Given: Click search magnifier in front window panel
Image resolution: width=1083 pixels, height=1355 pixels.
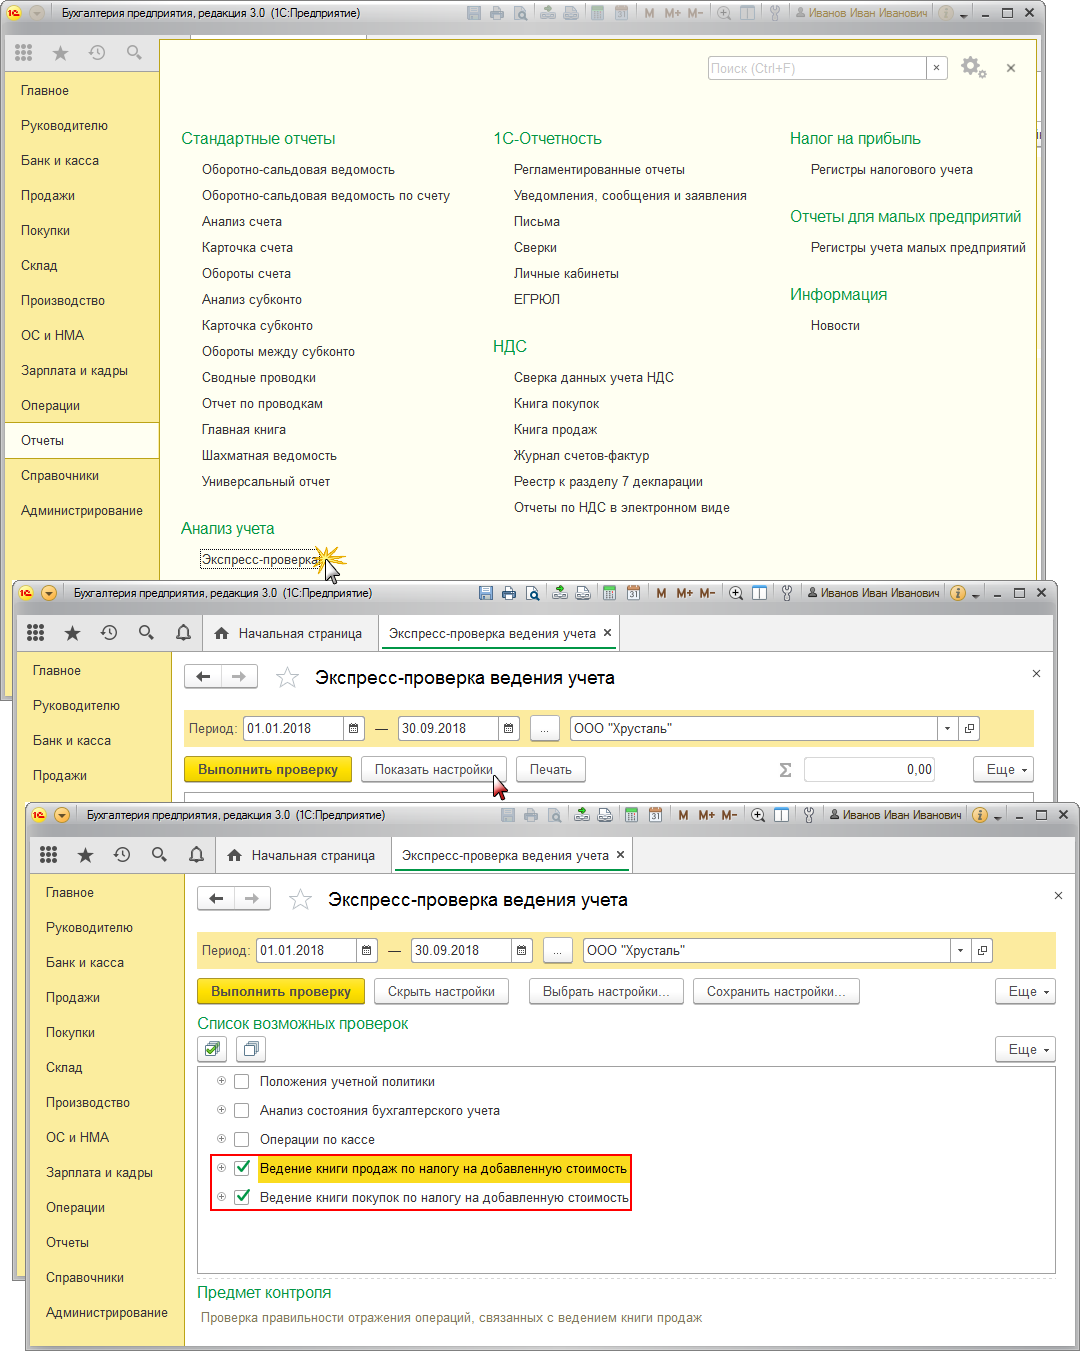Looking at the screenshot, I should pyautogui.click(x=159, y=855).
